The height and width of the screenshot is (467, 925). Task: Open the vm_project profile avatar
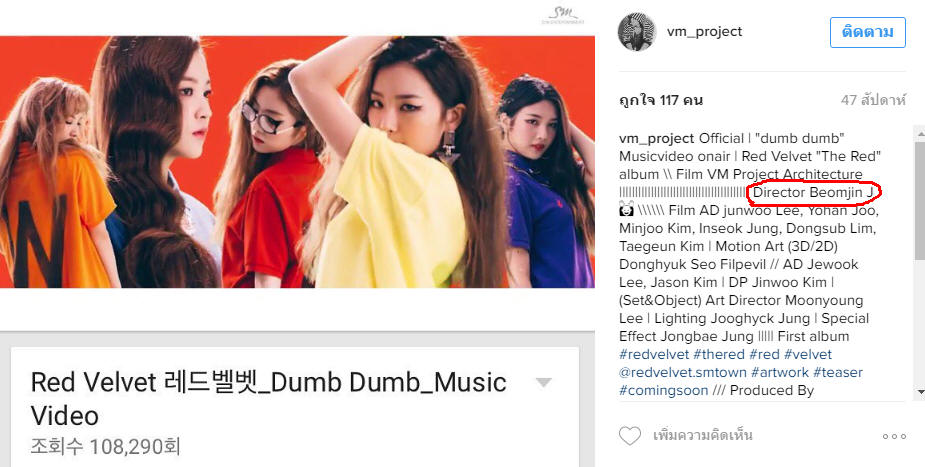click(x=637, y=32)
